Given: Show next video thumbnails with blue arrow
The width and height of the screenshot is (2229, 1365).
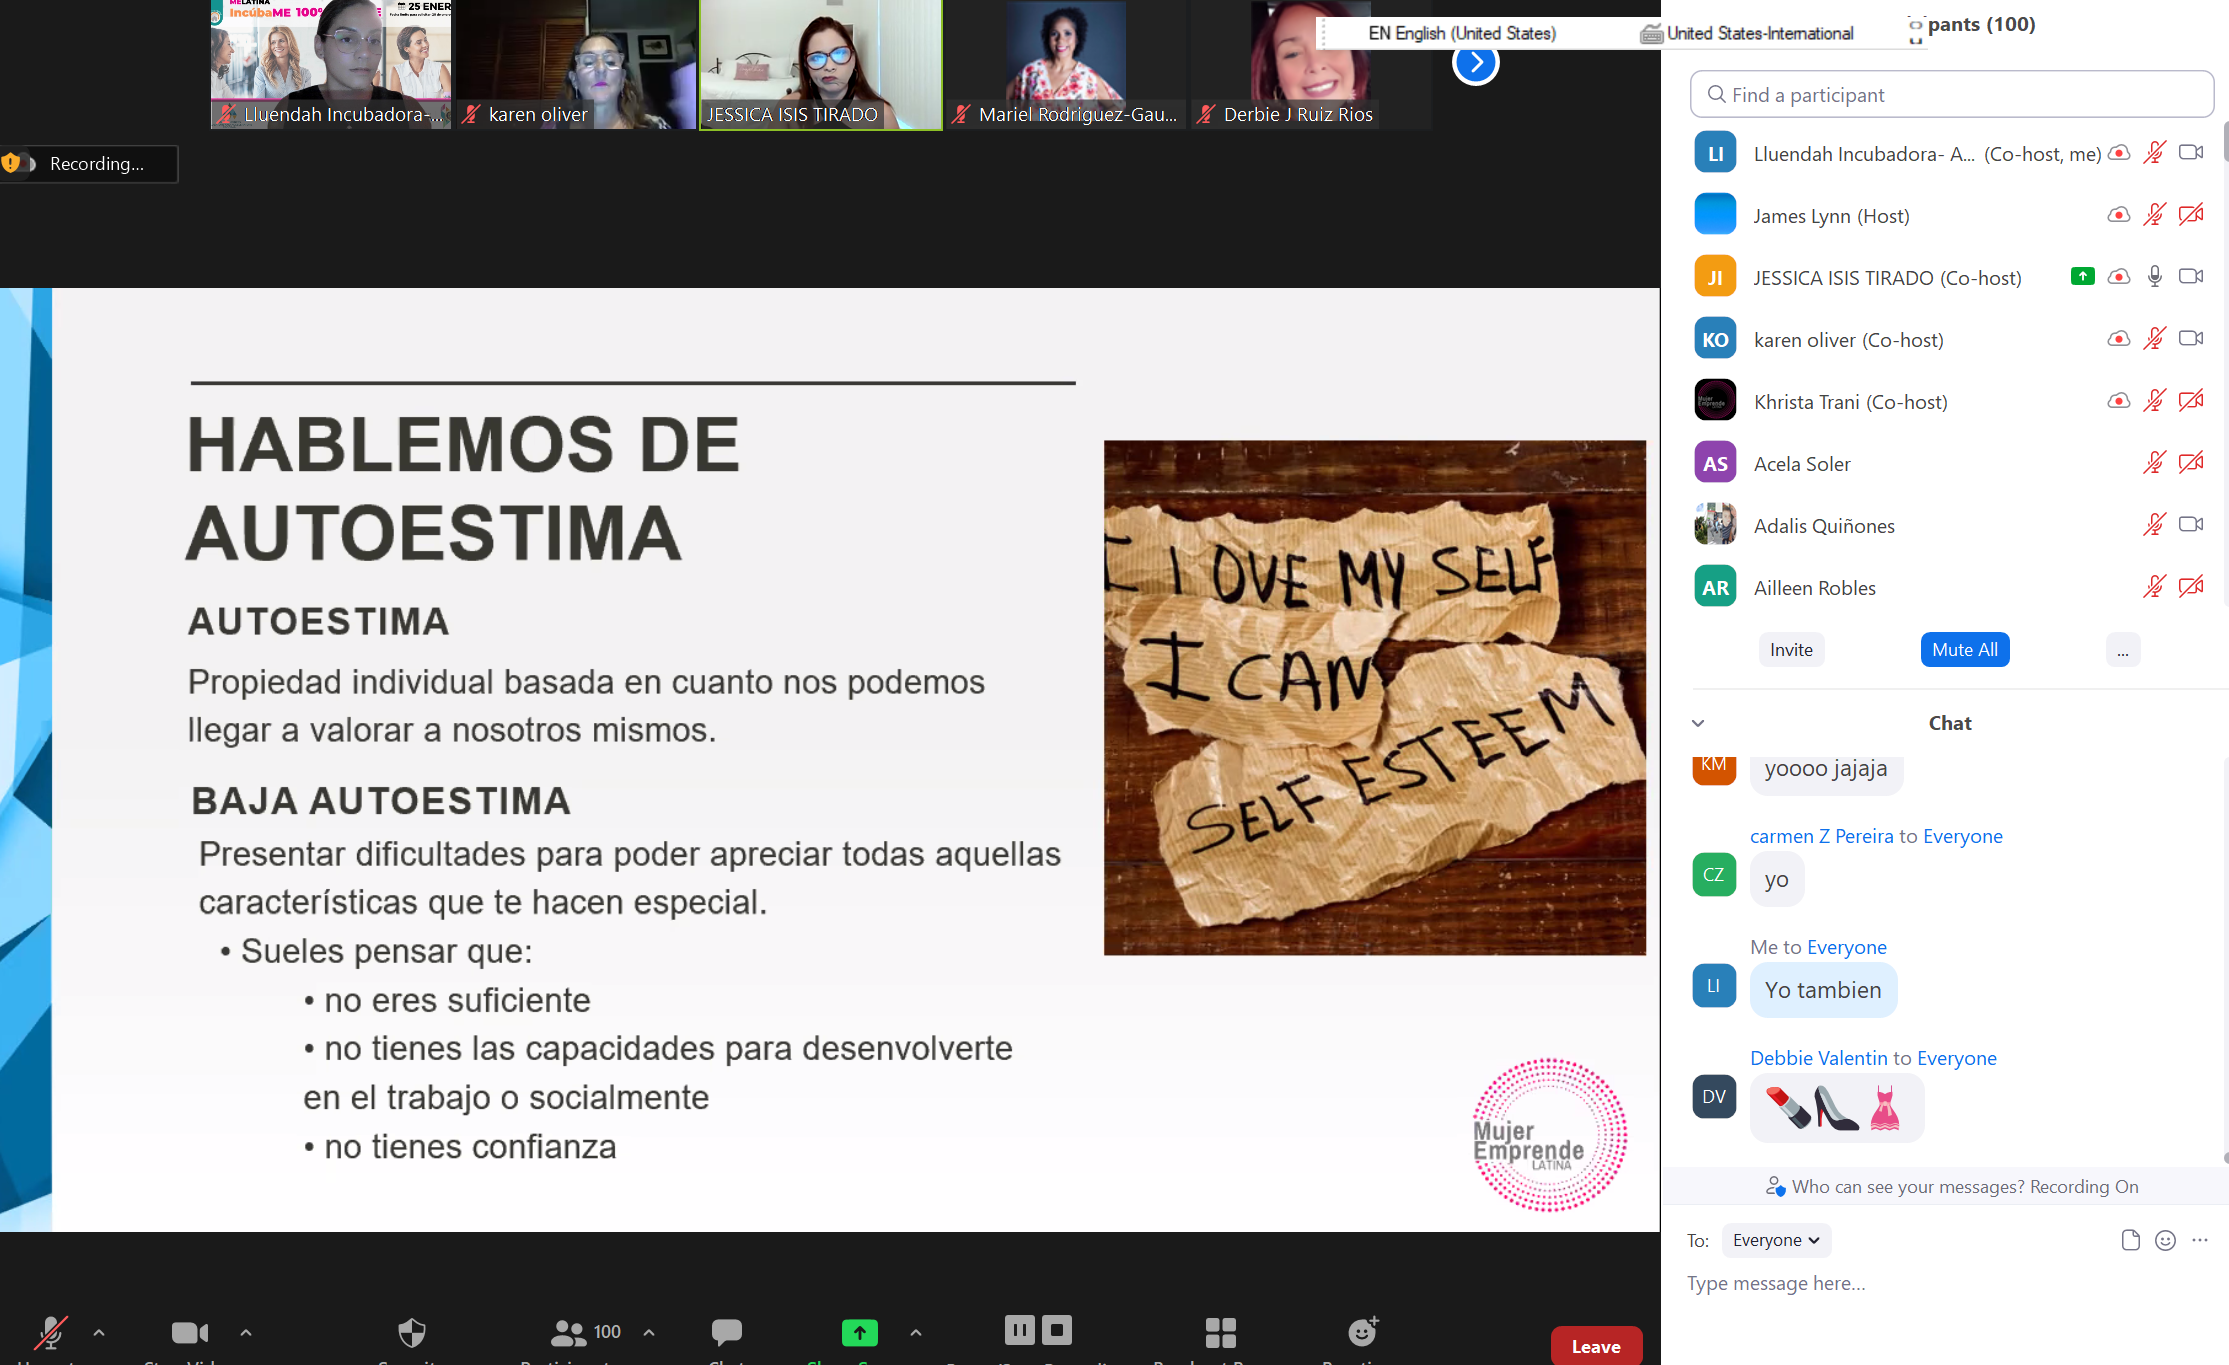Looking at the screenshot, I should tap(1476, 63).
